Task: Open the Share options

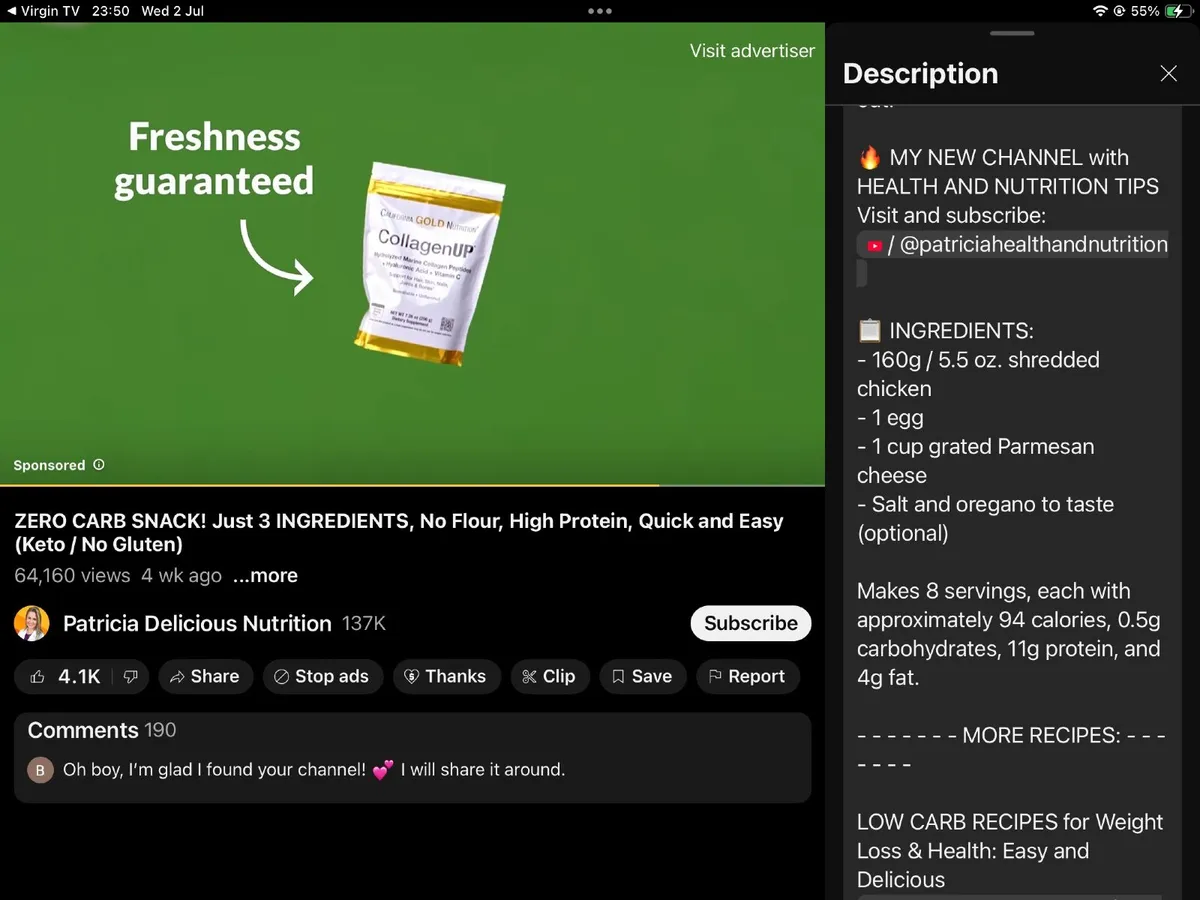Action: click(x=205, y=677)
